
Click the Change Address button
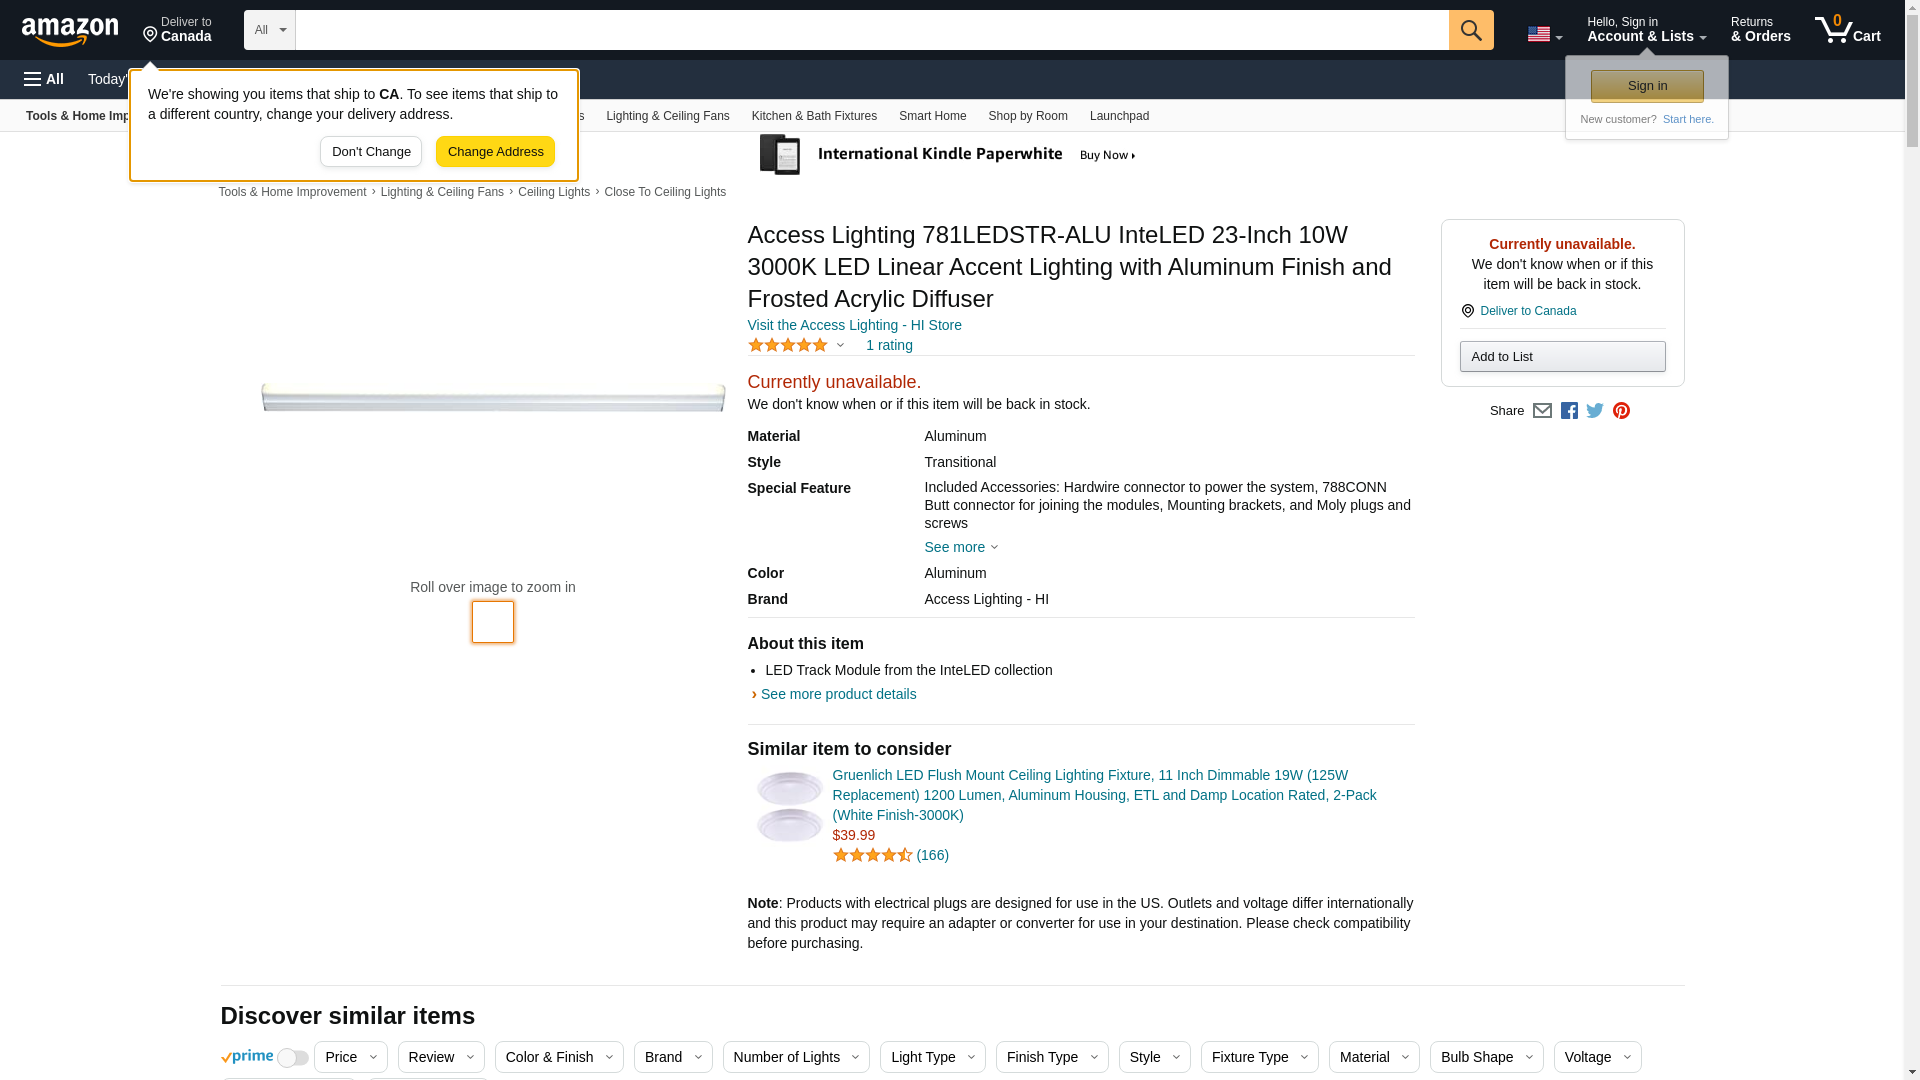point(495,152)
